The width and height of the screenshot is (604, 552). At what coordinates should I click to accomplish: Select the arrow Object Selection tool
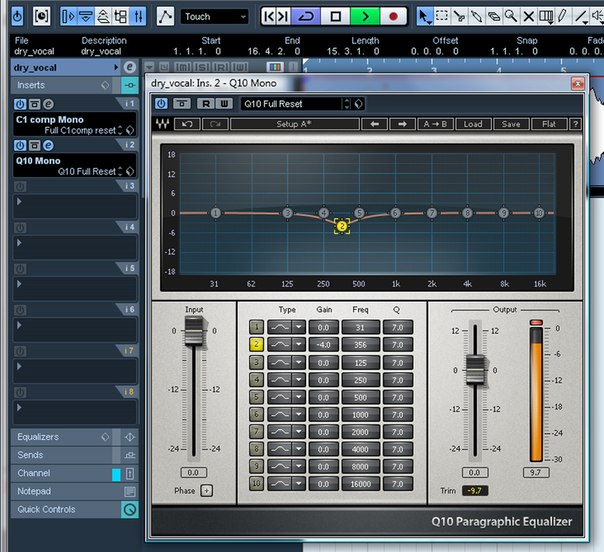pos(424,17)
